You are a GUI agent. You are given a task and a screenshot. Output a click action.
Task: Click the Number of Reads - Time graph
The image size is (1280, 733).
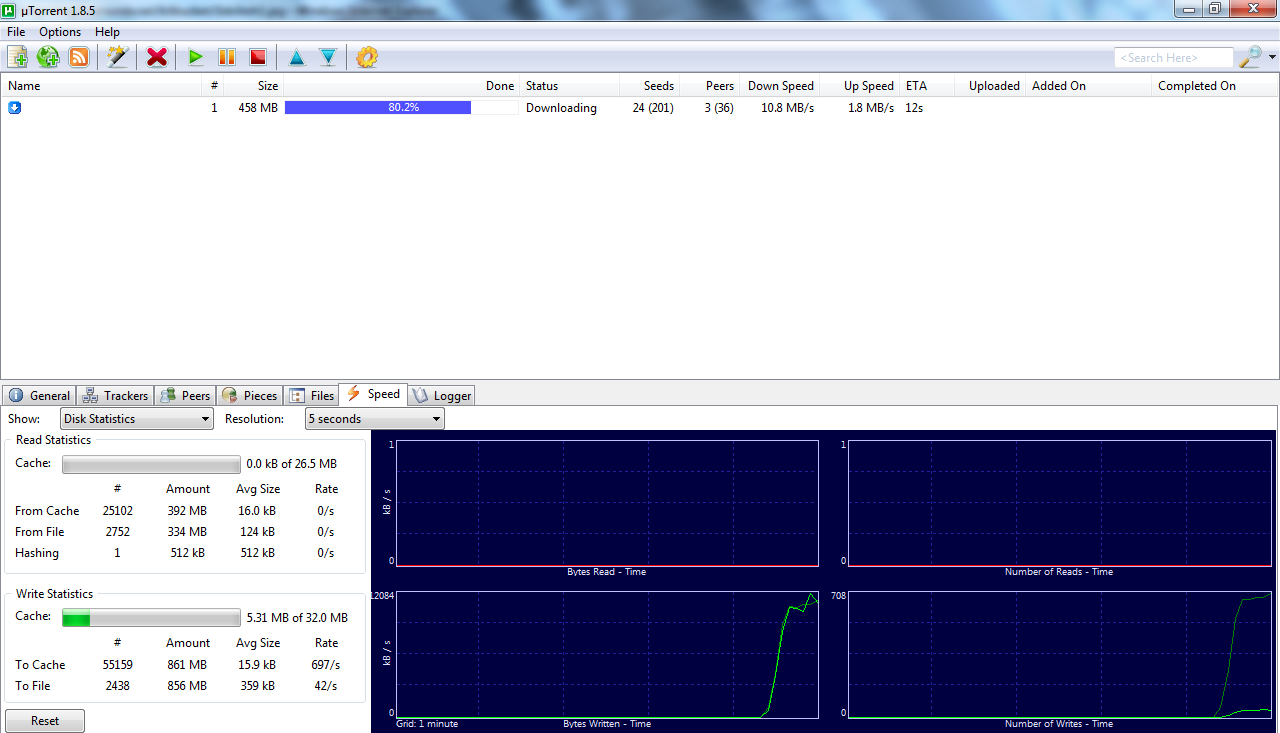tap(1059, 504)
